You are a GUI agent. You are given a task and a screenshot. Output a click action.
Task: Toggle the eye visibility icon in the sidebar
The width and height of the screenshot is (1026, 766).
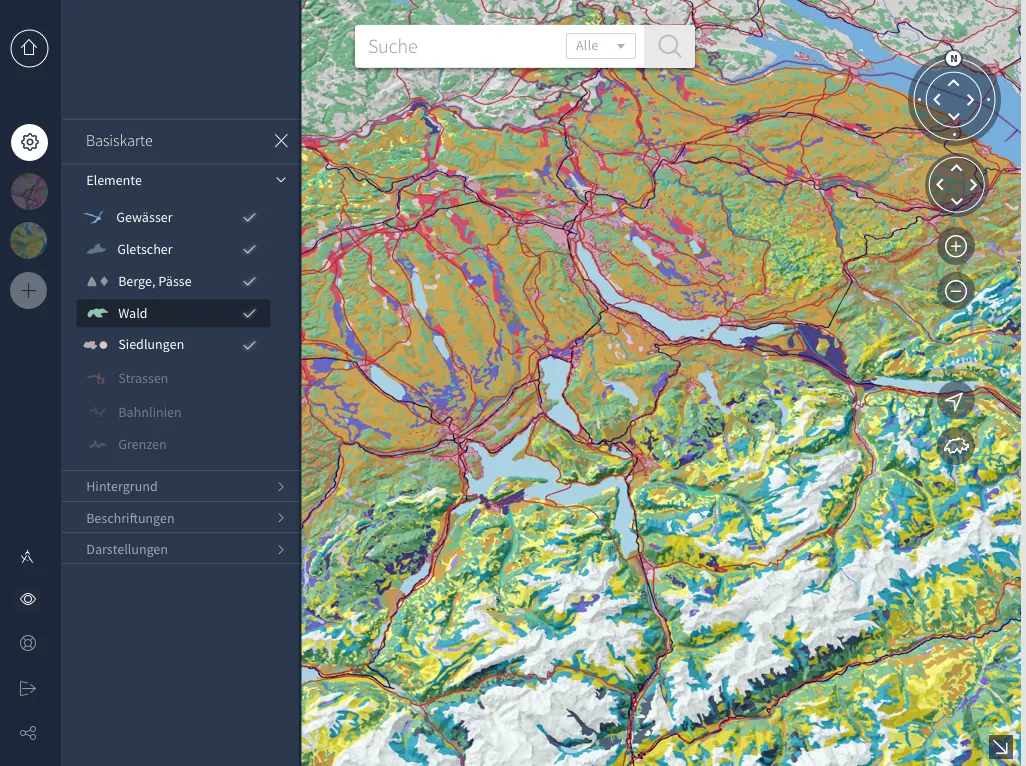28,598
